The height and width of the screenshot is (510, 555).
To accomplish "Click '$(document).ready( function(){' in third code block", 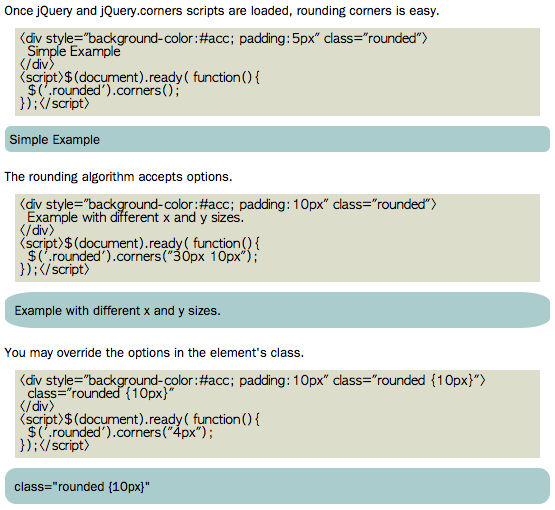I will pyautogui.click(x=139, y=419).
